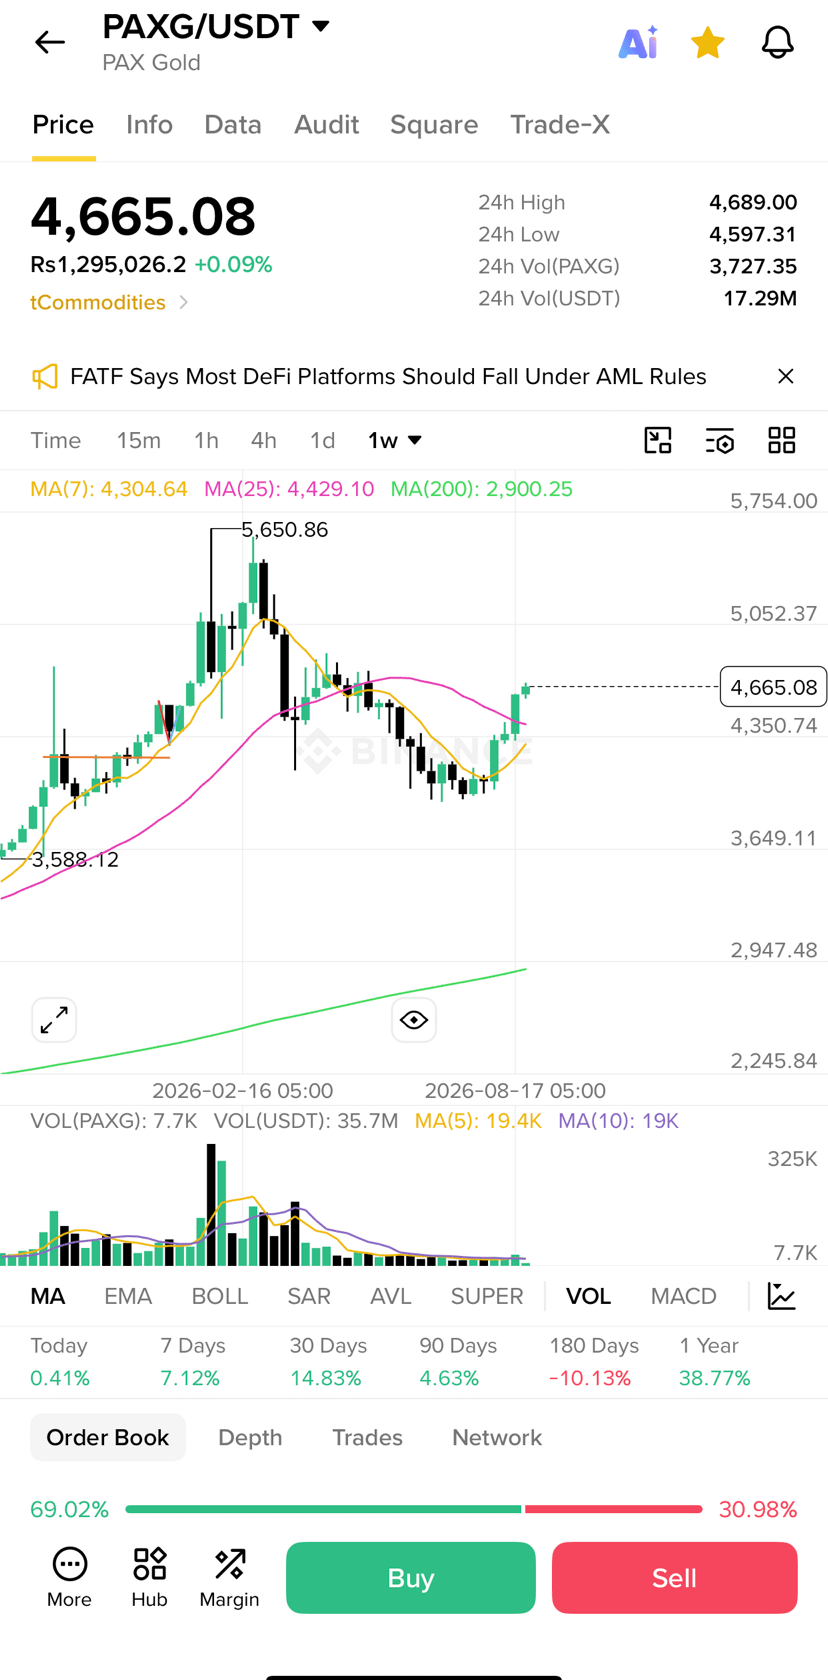Open Margin trading icon
This screenshot has width=828, height=1680.
[229, 1578]
